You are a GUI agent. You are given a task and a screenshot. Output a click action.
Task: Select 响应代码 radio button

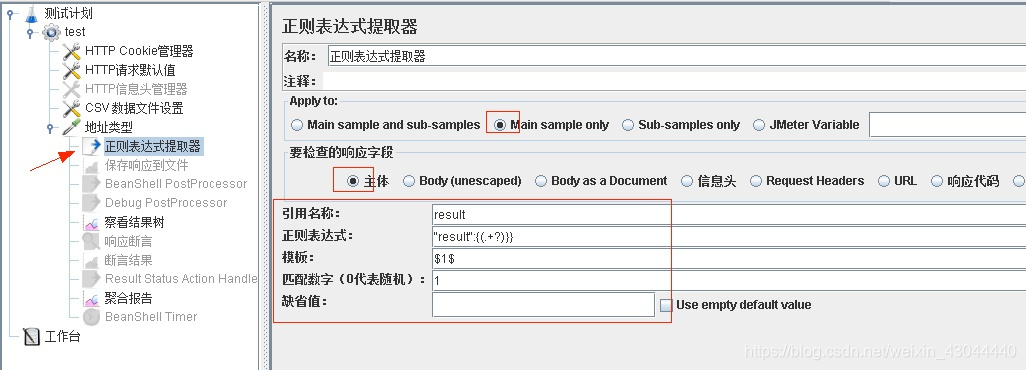tap(937, 181)
